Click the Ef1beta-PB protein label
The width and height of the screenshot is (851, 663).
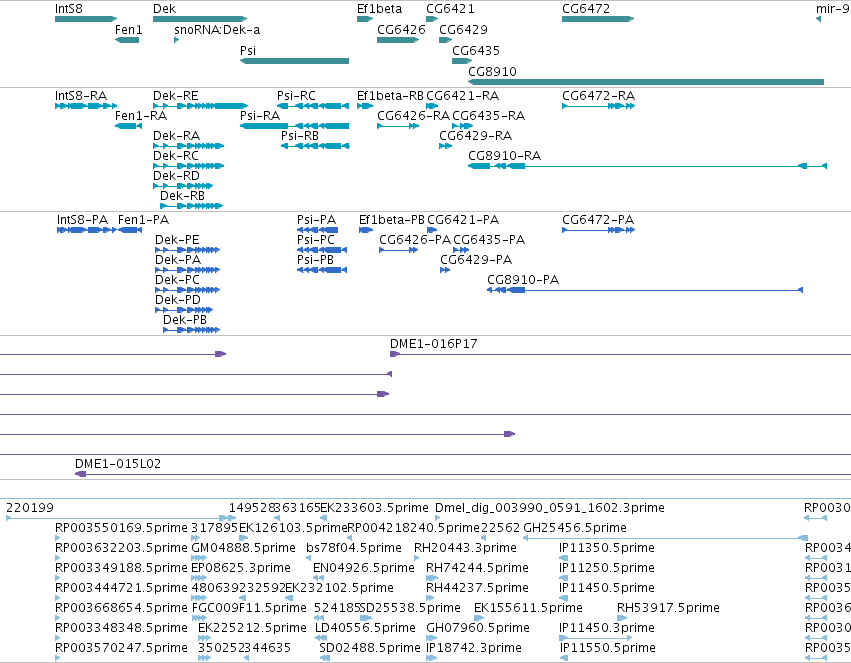392,220
